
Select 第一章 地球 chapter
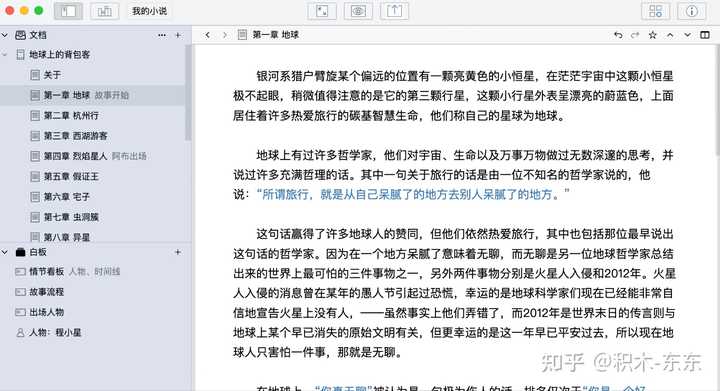(x=92, y=95)
